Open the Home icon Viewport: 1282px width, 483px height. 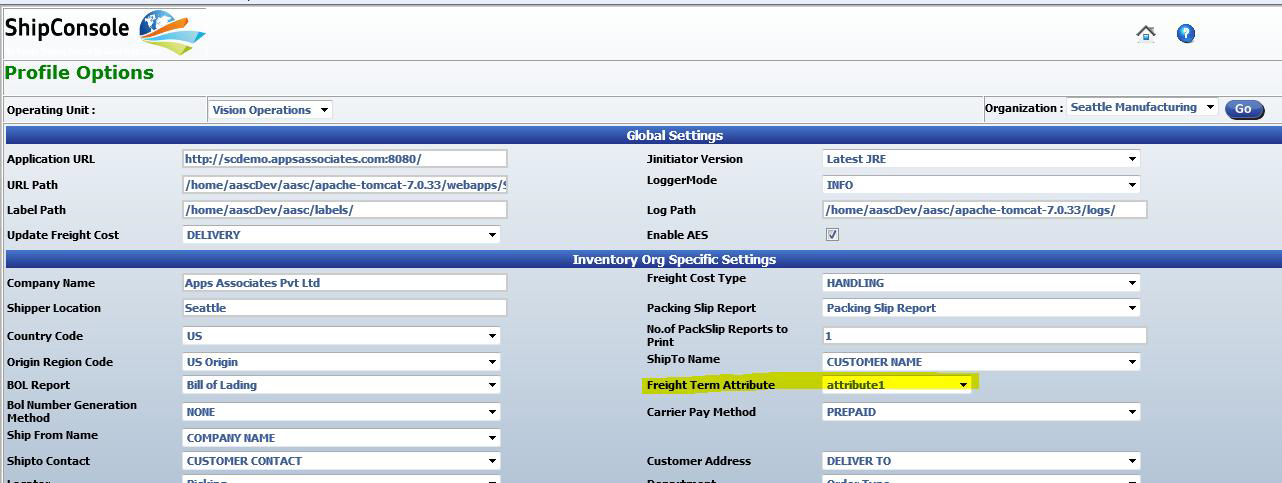tap(1146, 33)
